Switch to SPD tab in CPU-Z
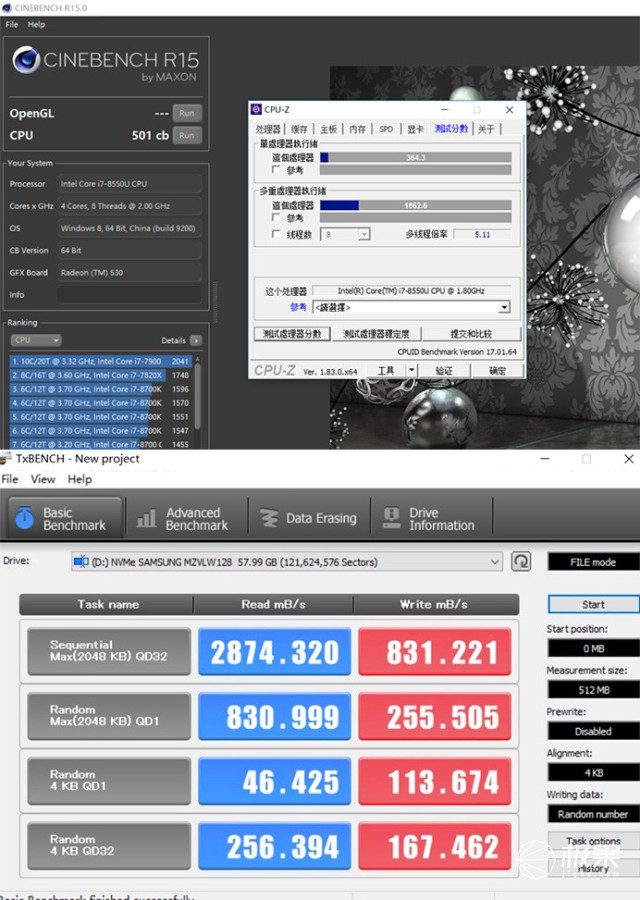 coord(386,129)
